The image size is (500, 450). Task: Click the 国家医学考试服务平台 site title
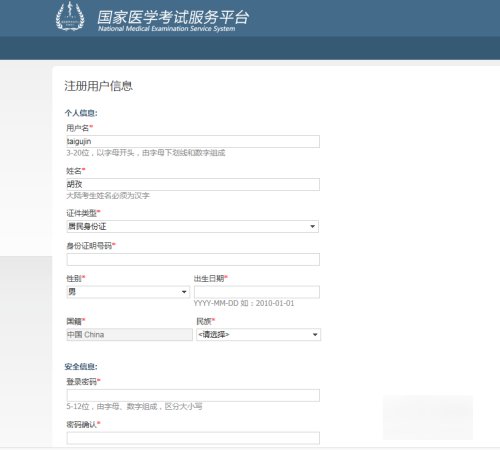[173, 17]
